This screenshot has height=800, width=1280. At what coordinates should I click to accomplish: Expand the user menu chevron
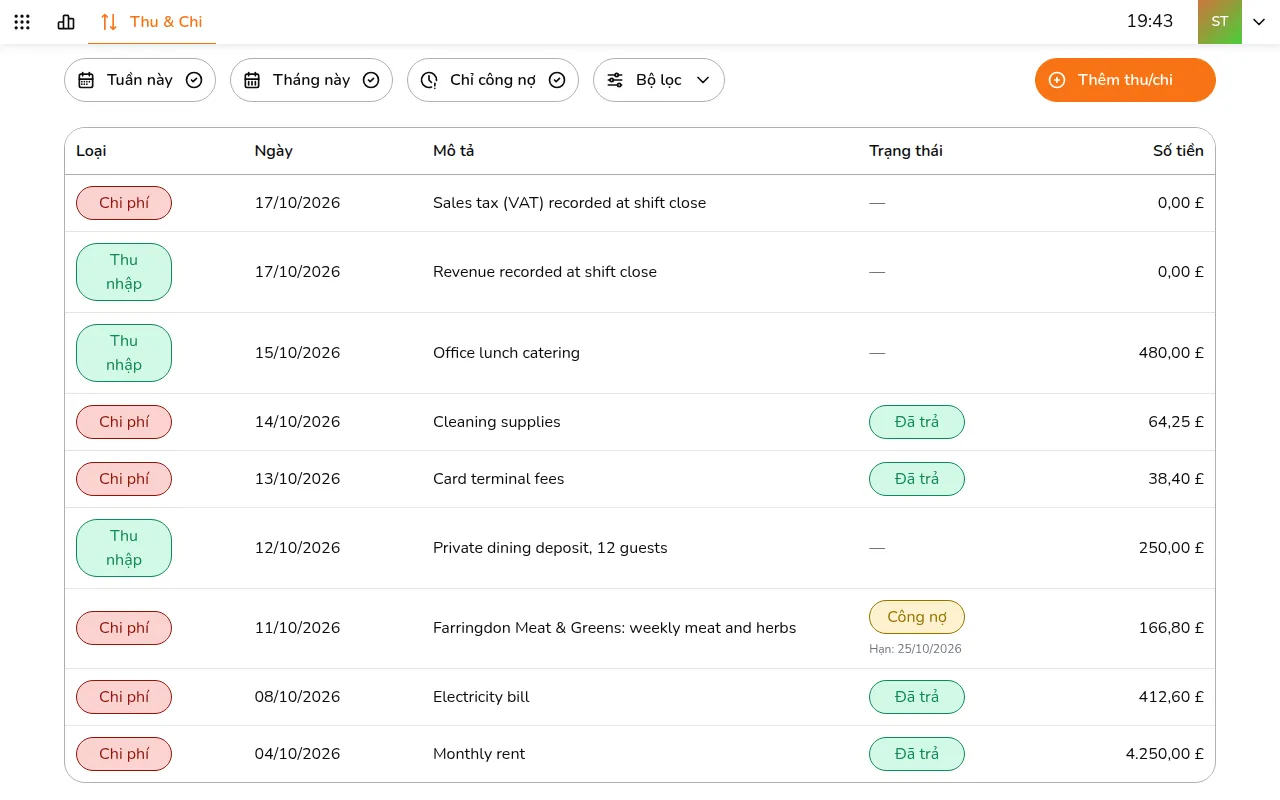(1259, 22)
